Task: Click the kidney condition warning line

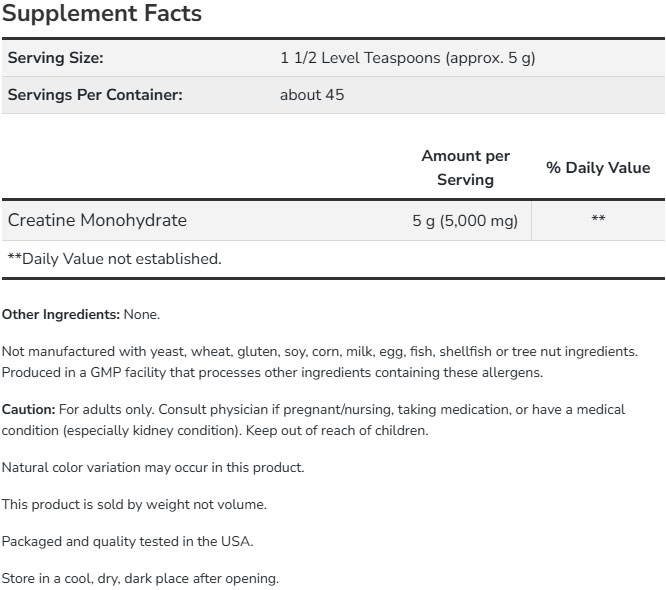Action: (x=215, y=431)
